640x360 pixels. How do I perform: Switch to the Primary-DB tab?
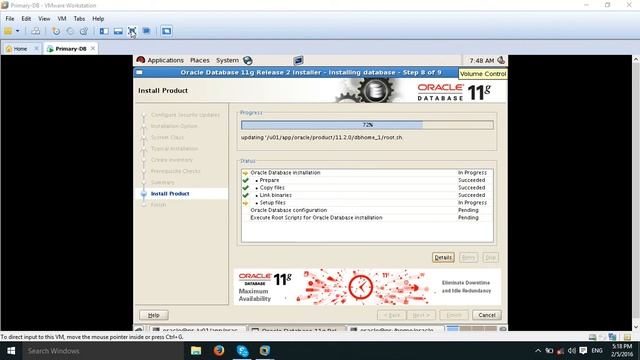click(x=70, y=49)
